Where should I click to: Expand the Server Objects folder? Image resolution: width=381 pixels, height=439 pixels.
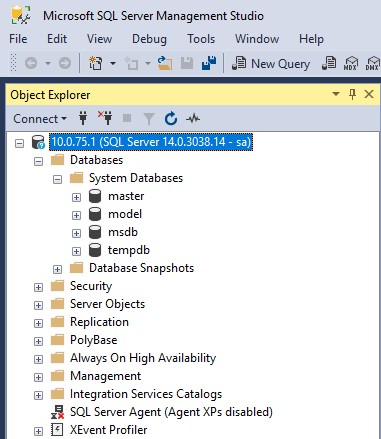(39, 306)
